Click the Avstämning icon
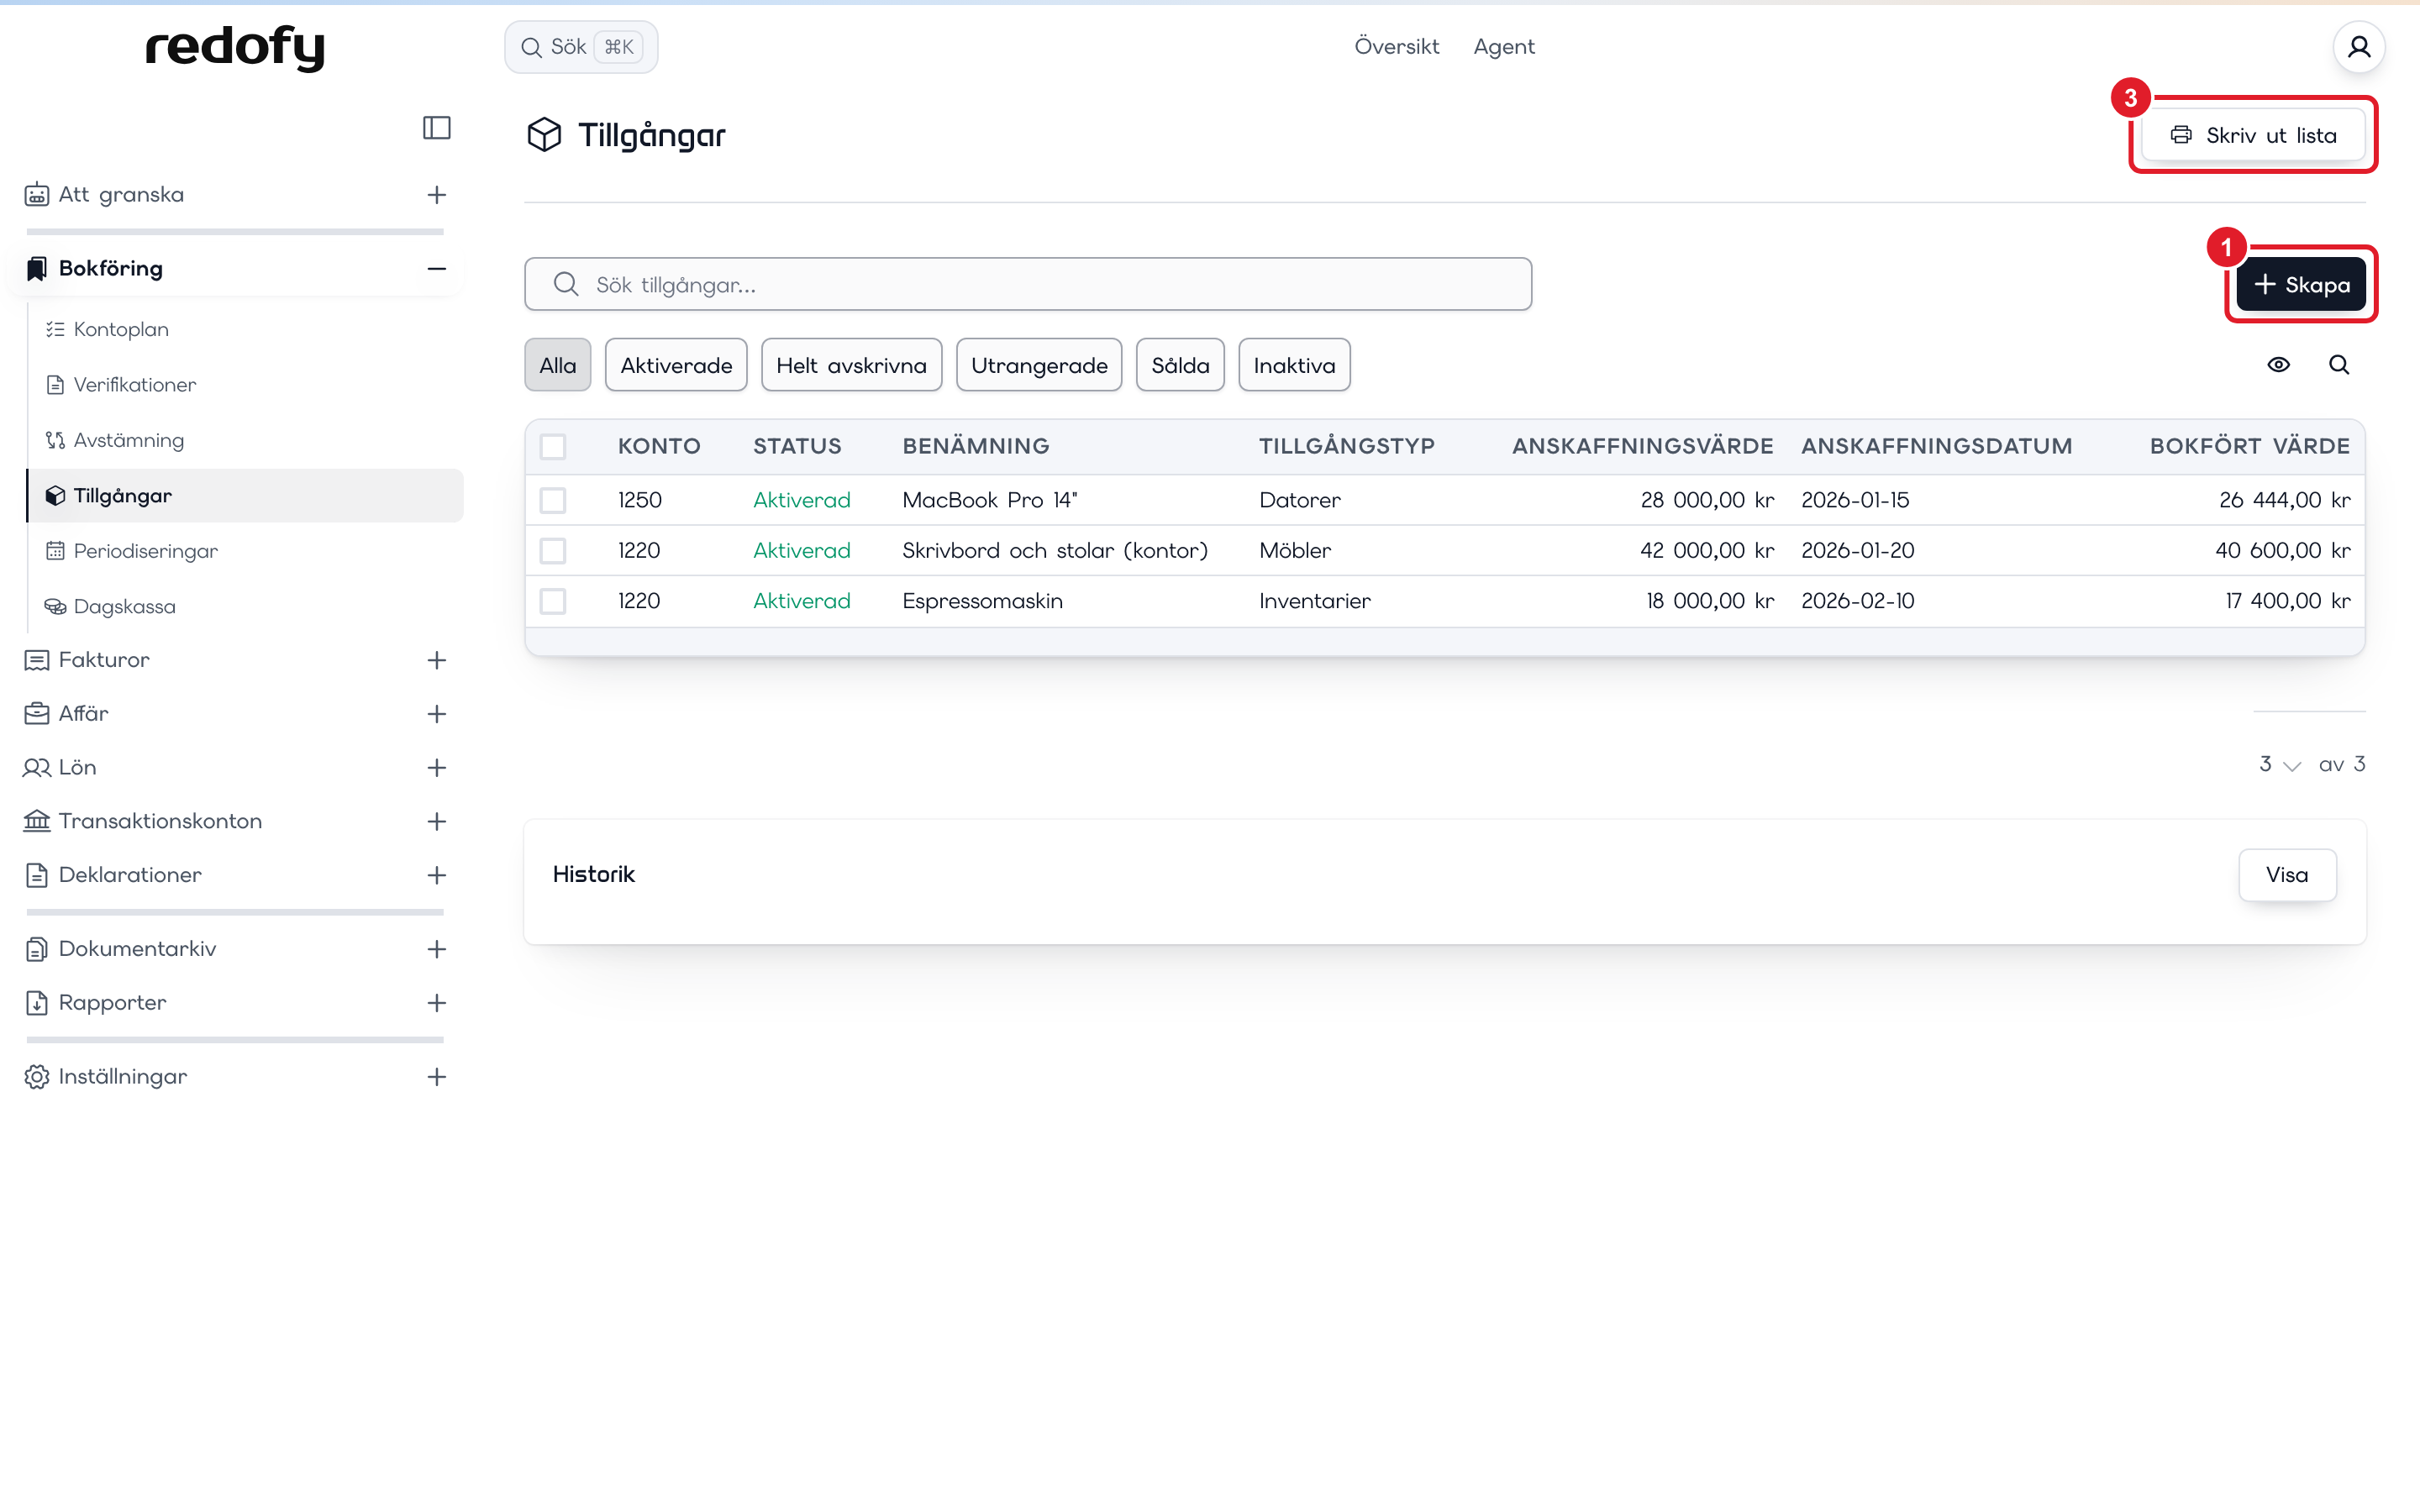Image resolution: width=2420 pixels, height=1512 pixels. coord(55,440)
